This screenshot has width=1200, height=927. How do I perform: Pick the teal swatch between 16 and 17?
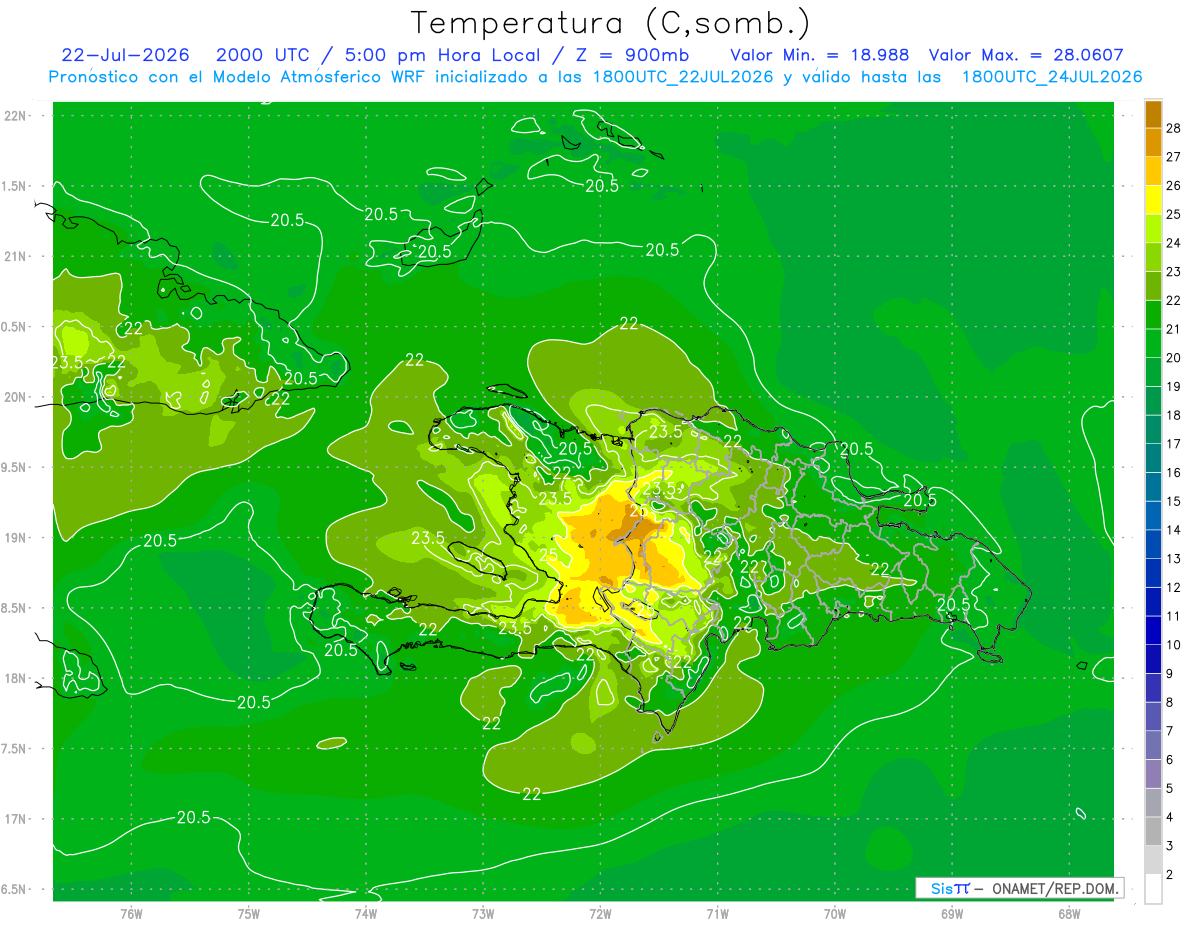pyautogui.click(x=1153, y=459)
